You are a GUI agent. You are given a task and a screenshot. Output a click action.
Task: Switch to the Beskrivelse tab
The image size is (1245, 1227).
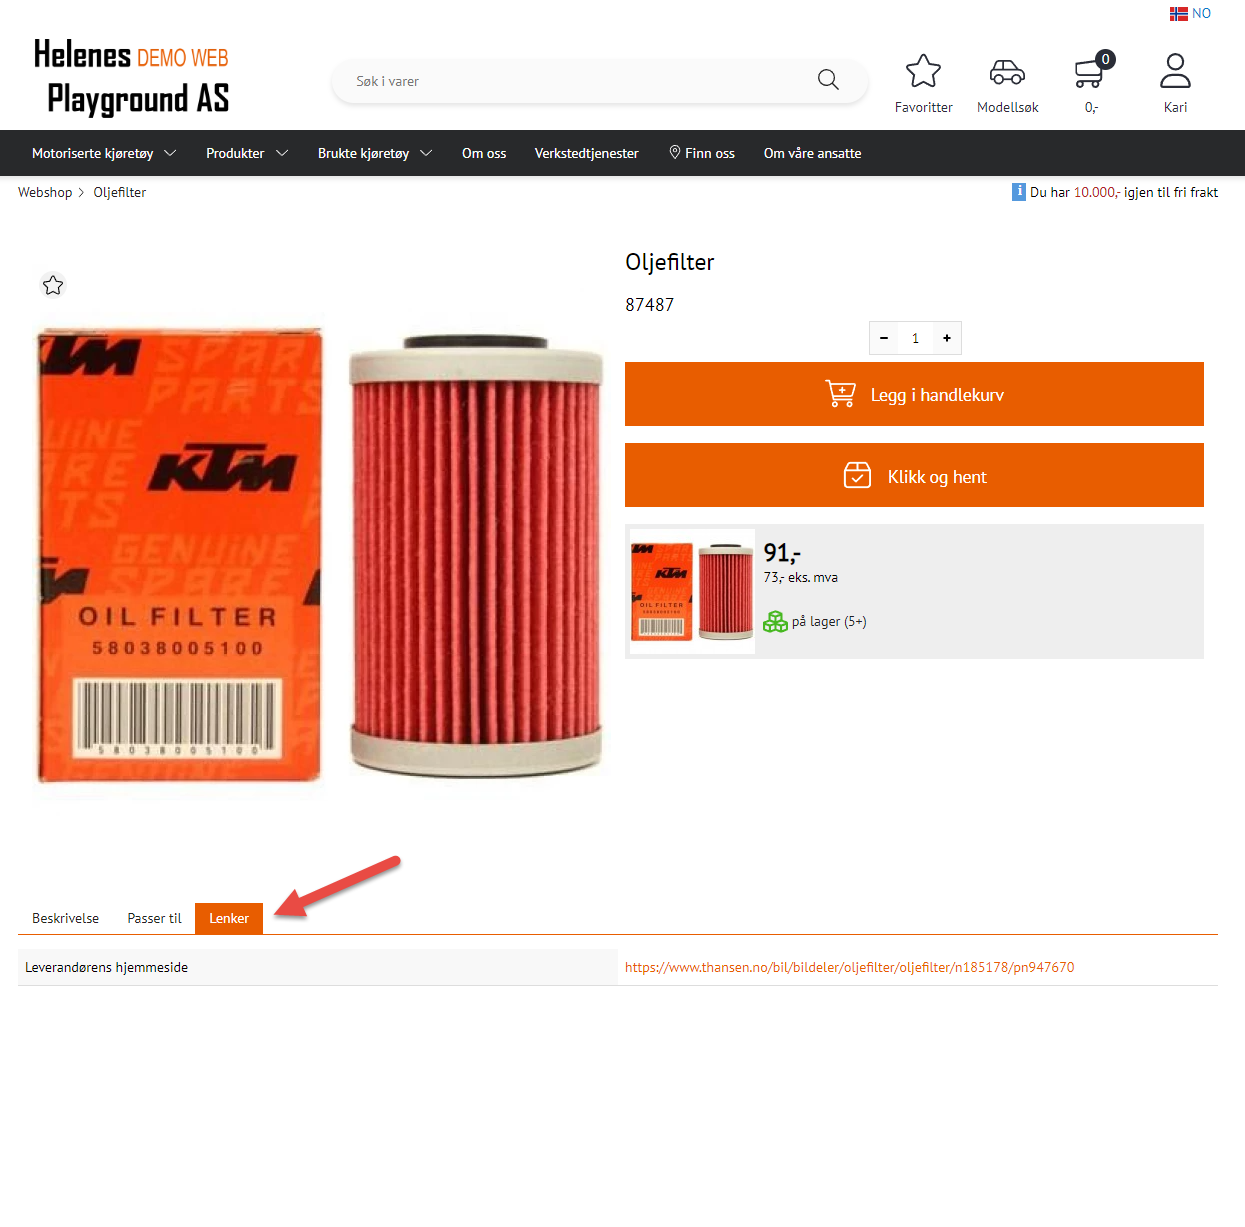click(66, 918)
